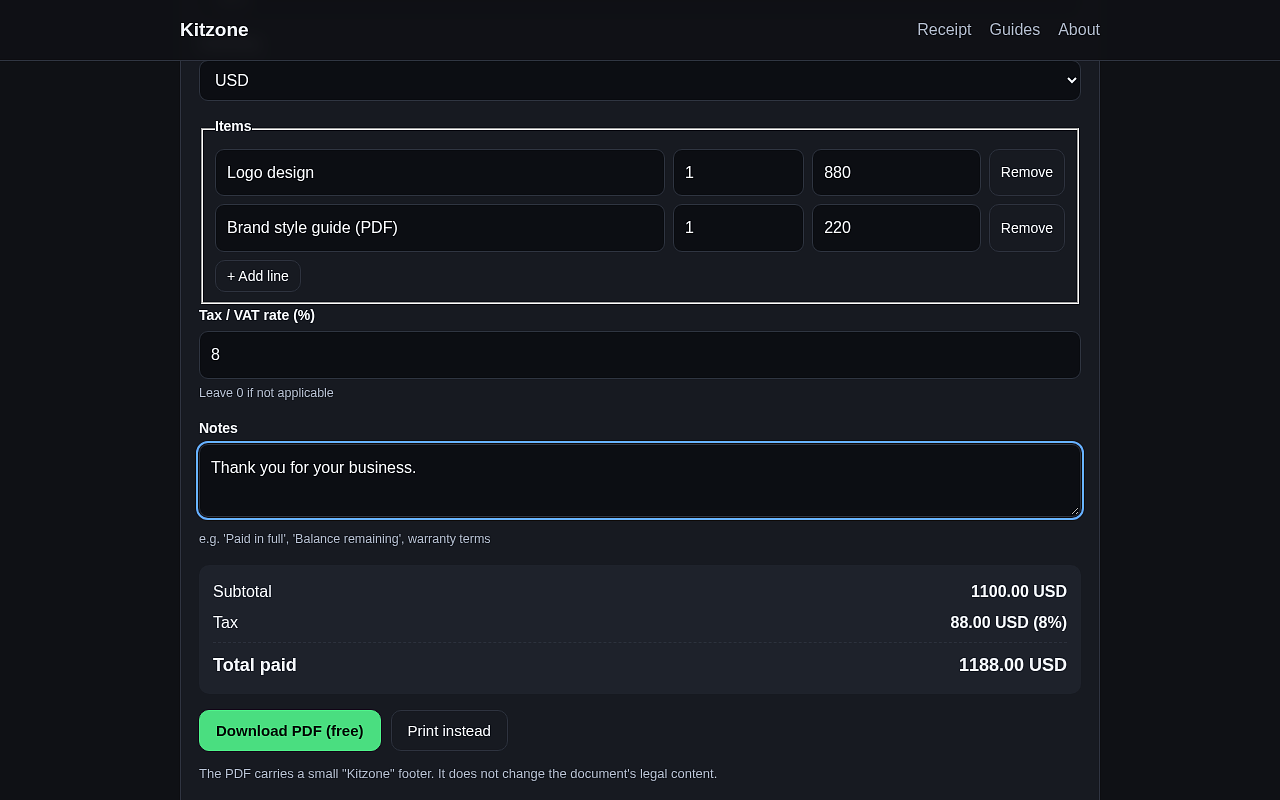Click the Total paid label
The image size is (1280, 800).
255,665
